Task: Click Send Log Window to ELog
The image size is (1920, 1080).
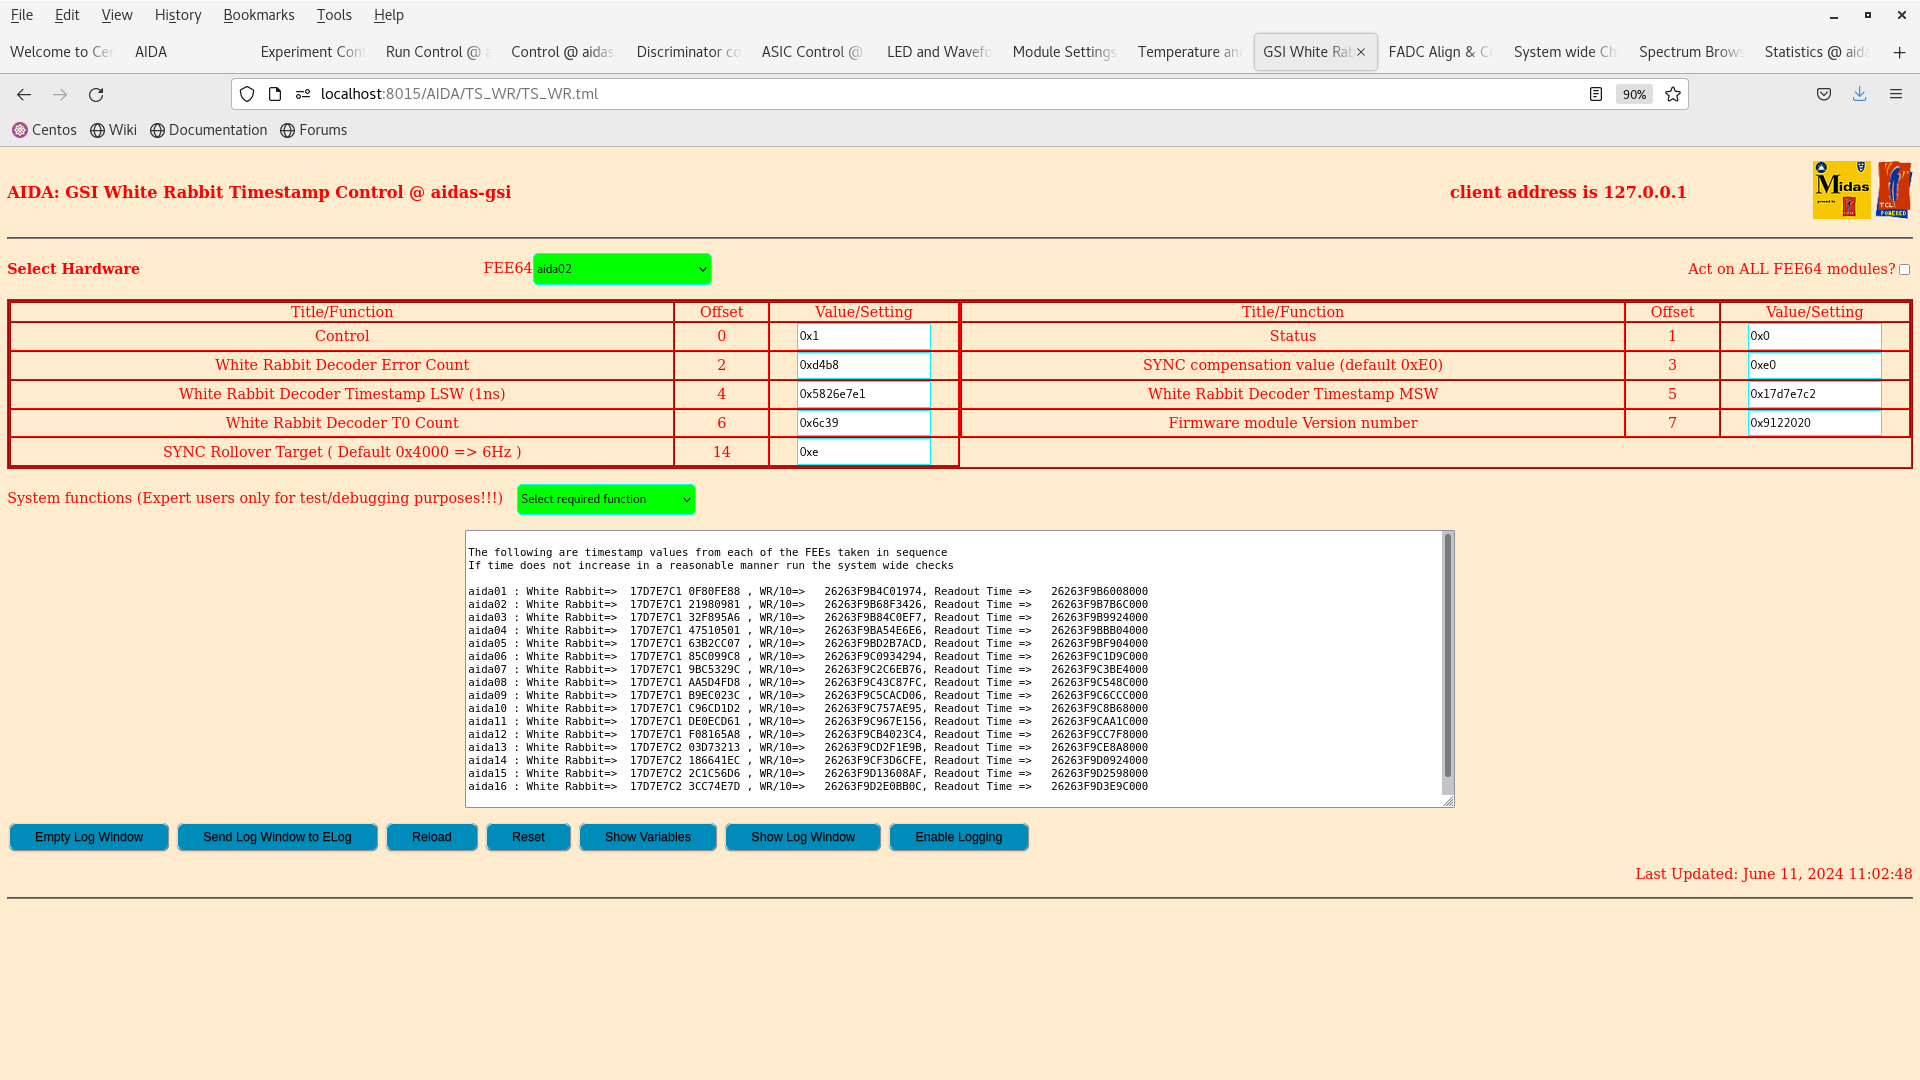Action: coord(277,837)
